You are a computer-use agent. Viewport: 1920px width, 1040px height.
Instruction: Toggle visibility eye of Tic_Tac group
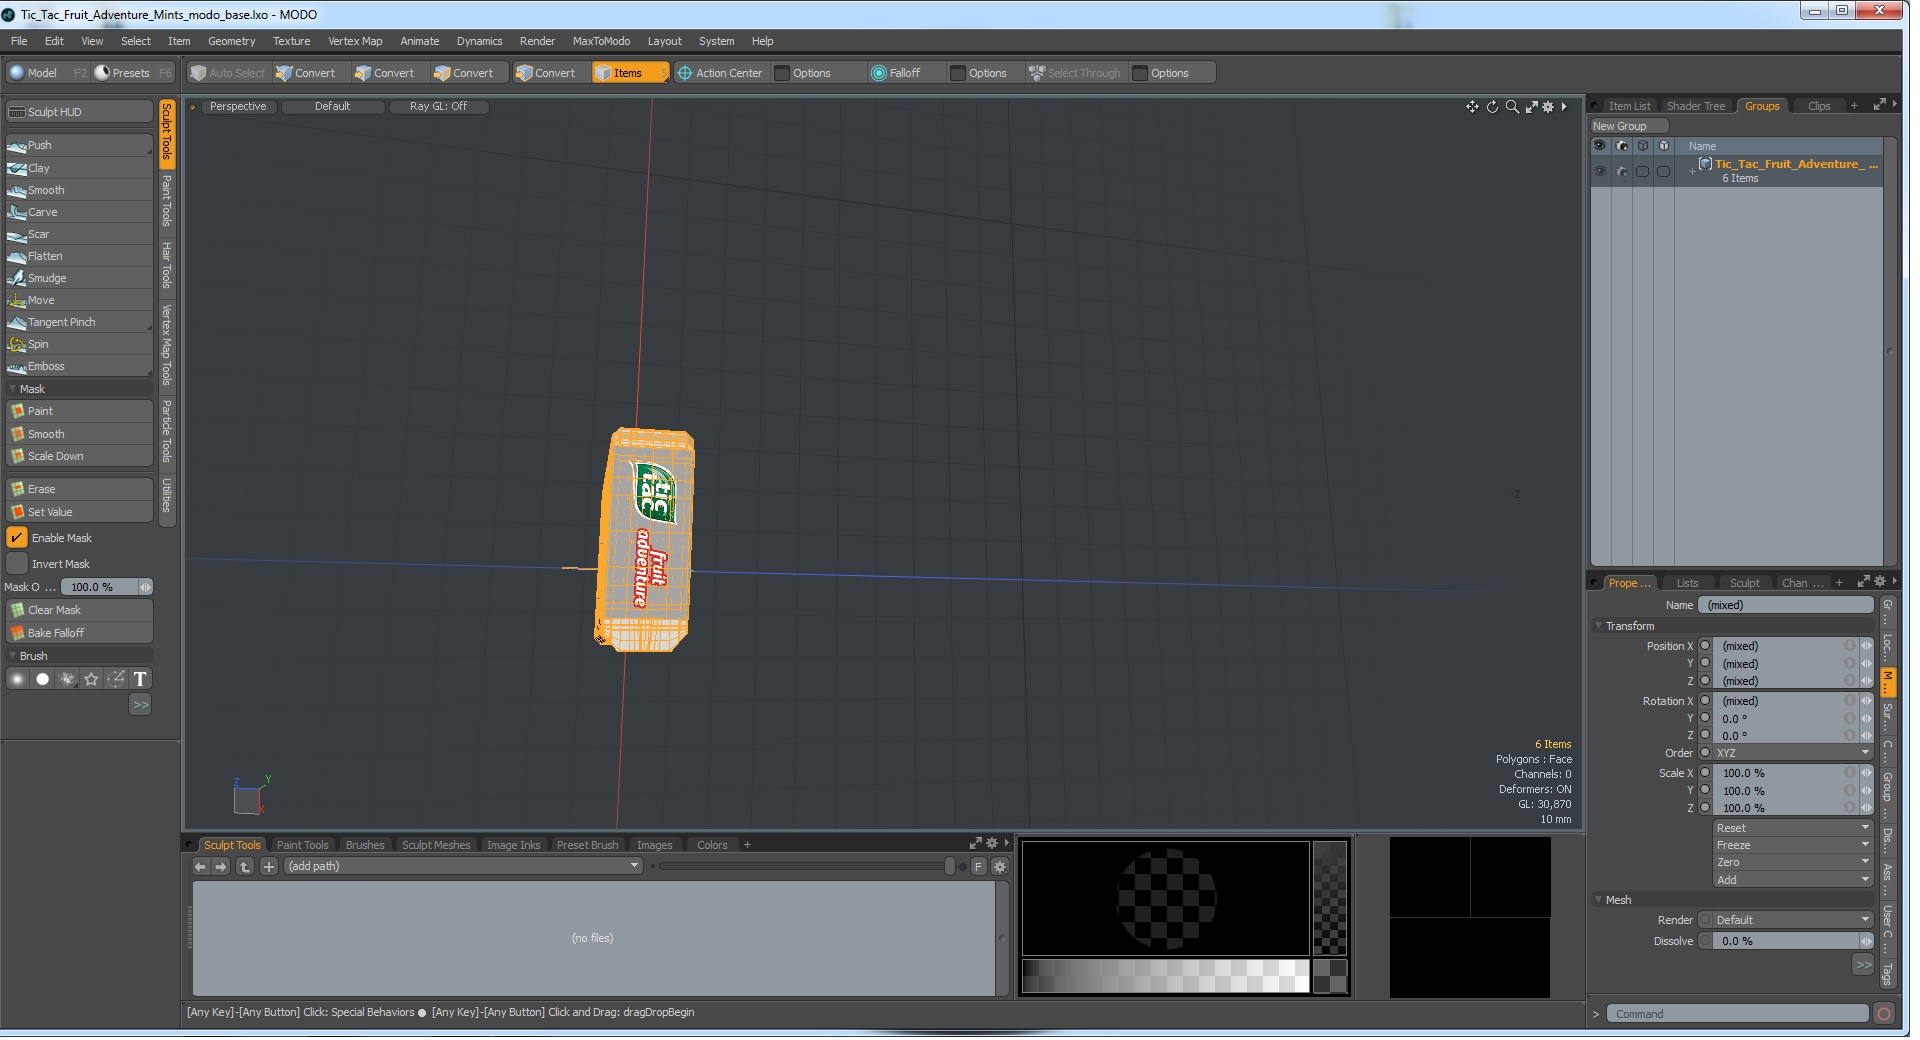[1600, 172]
